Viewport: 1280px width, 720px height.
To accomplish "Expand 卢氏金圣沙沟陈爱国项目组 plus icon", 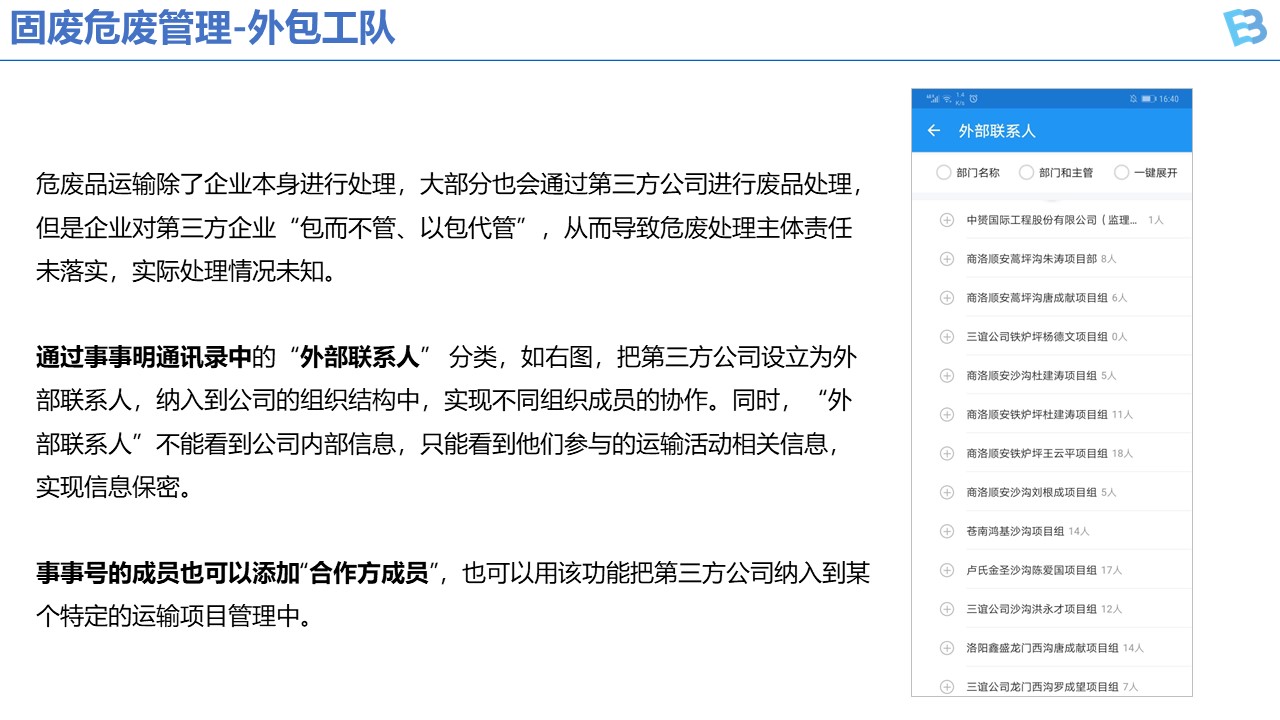I will [x=947, y=570].
